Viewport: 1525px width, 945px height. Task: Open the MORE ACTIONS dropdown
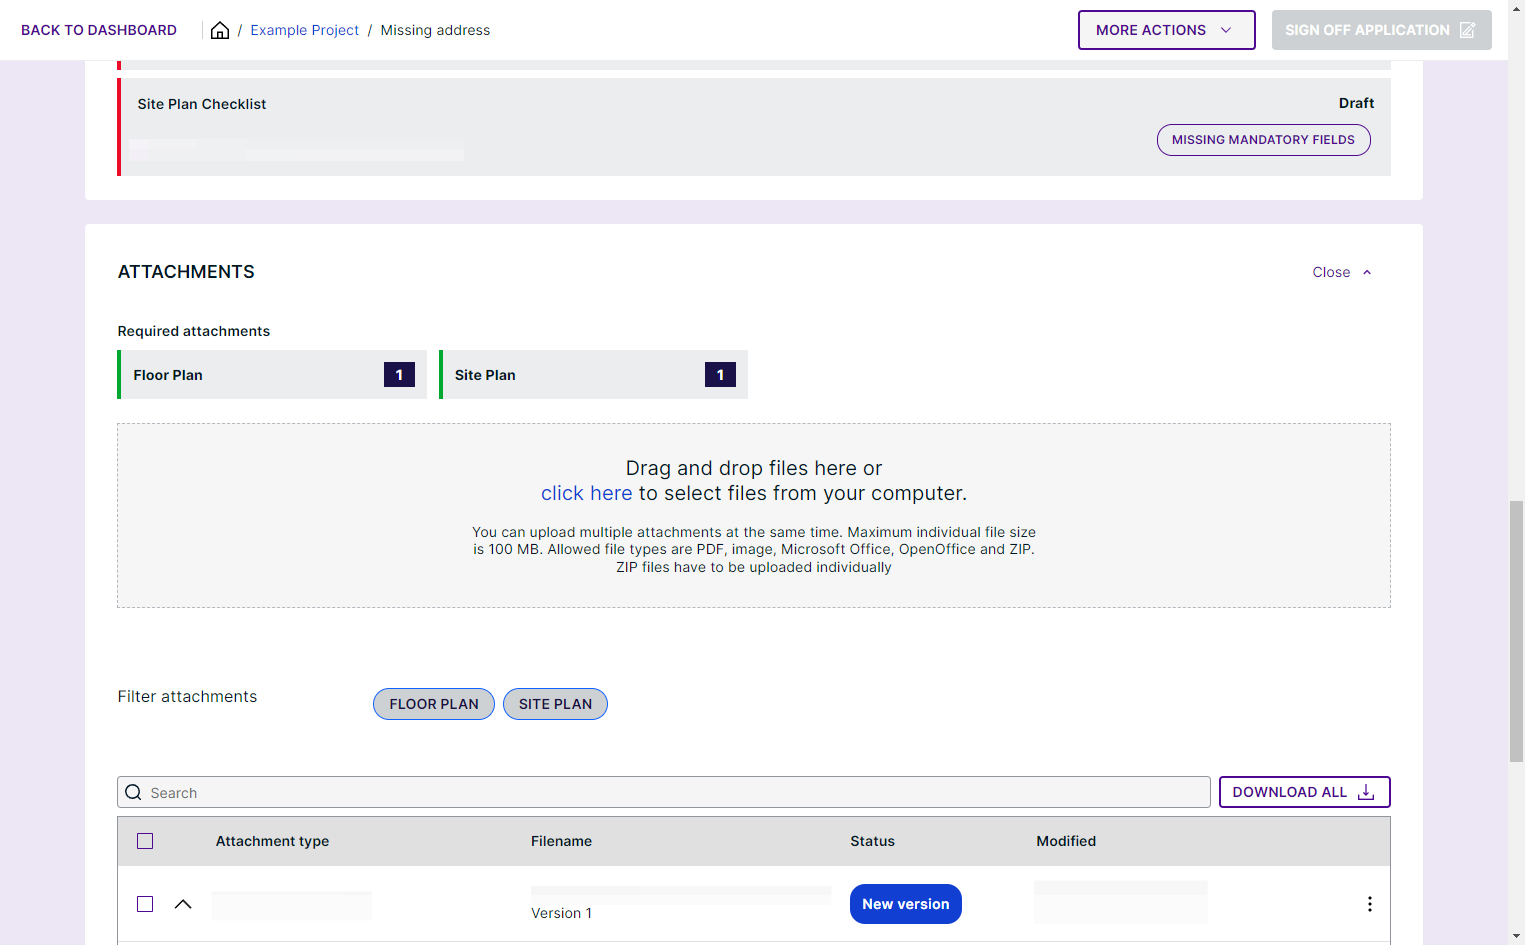point(1166,30)
